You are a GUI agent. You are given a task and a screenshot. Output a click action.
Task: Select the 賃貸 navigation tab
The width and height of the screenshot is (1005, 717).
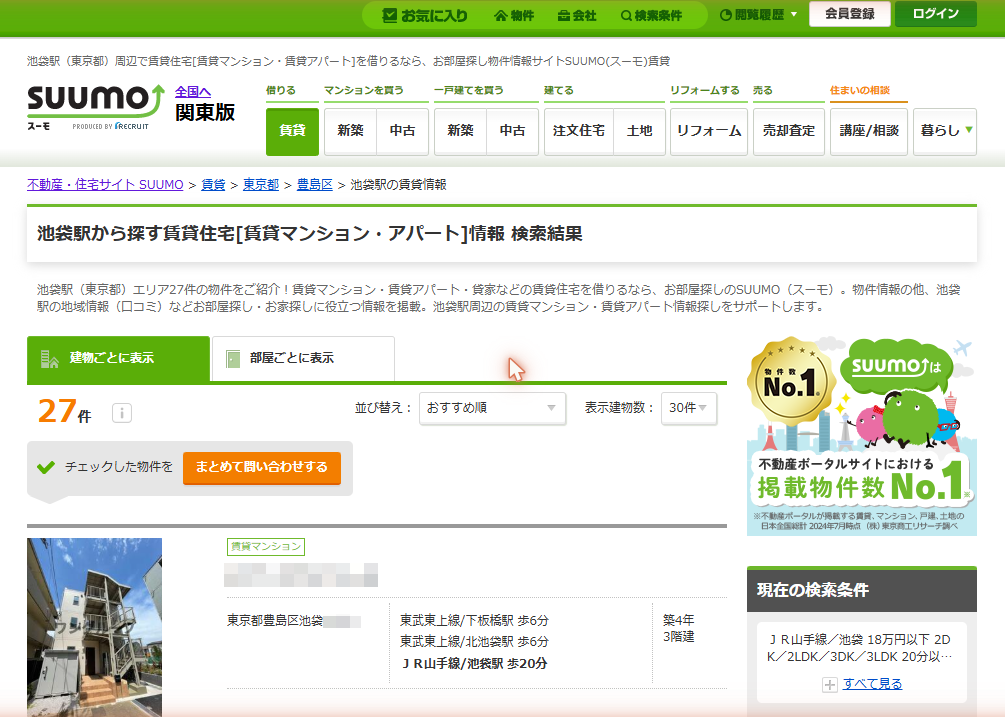(x=292, y=131)
